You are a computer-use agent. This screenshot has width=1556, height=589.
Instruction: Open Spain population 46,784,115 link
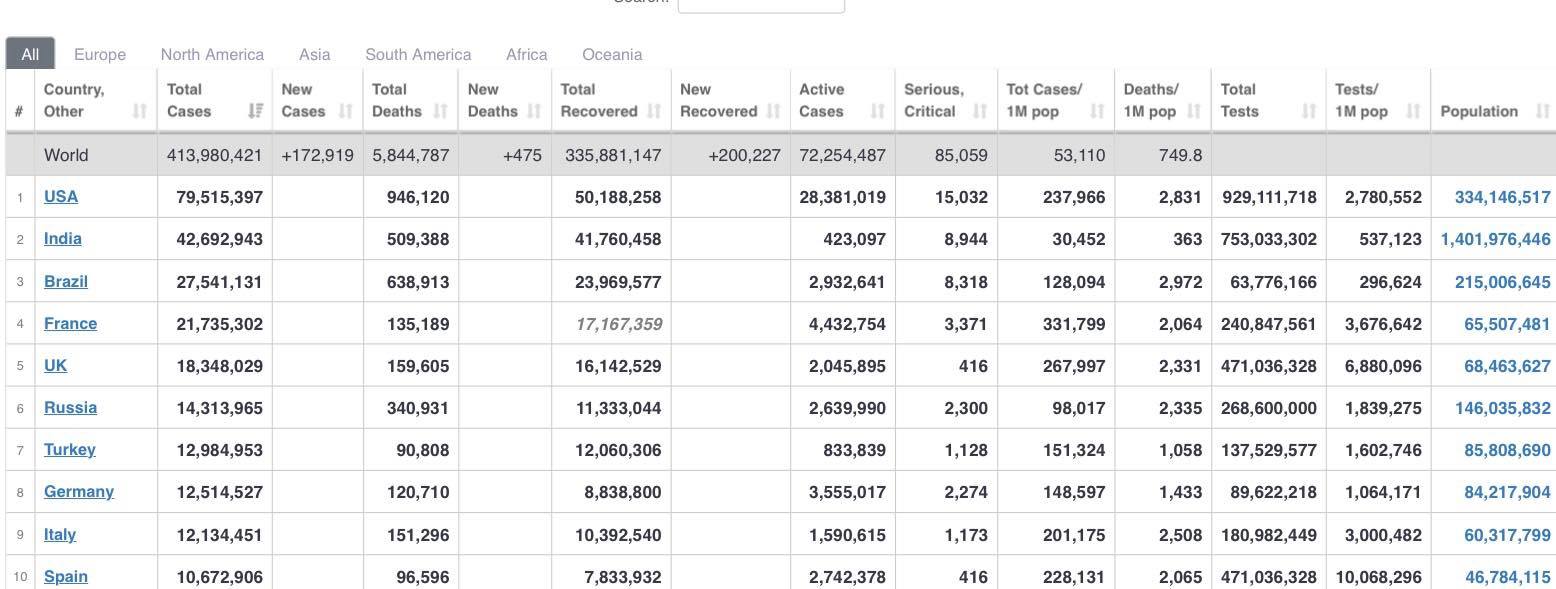point(1507,577)
